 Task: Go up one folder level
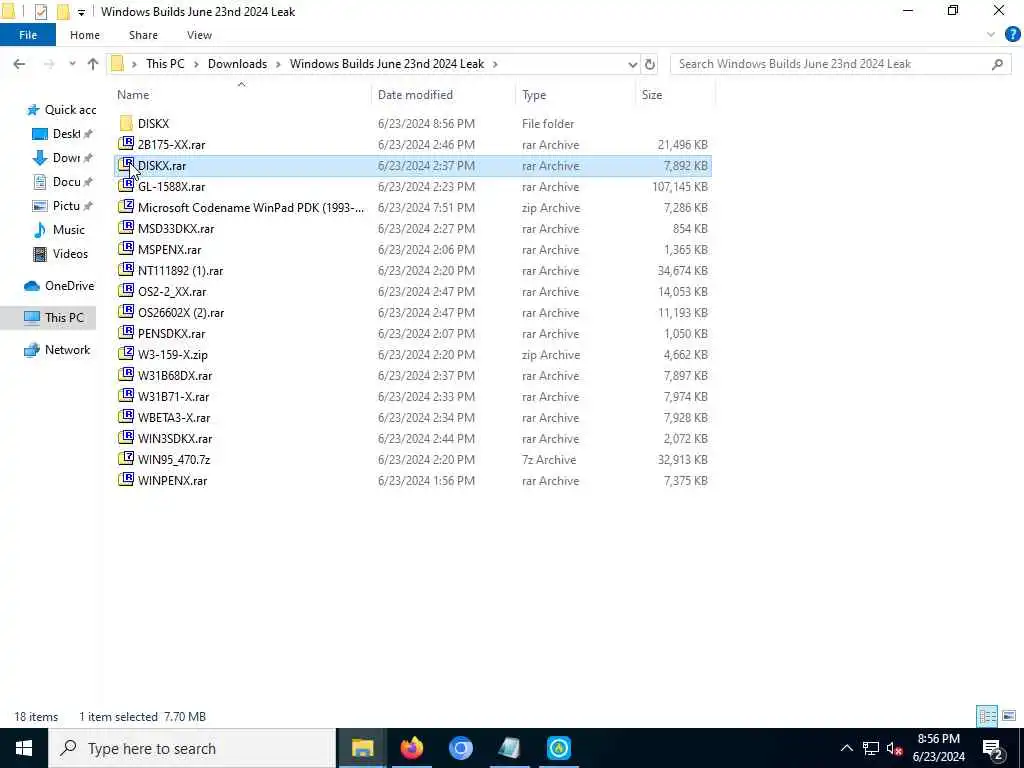(x=93, y=64)
